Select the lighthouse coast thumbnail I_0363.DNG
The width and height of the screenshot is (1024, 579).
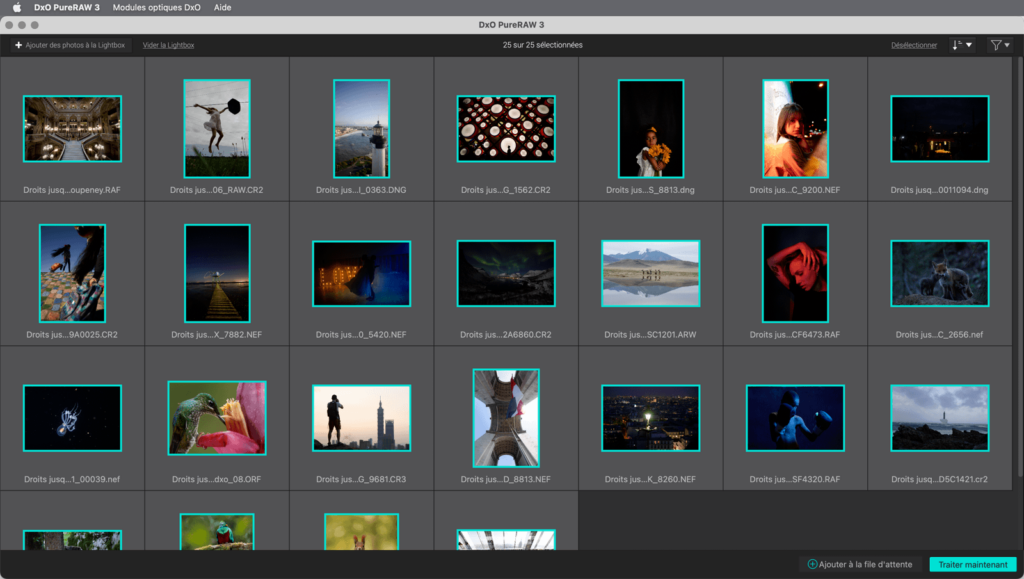click(361, 129)
